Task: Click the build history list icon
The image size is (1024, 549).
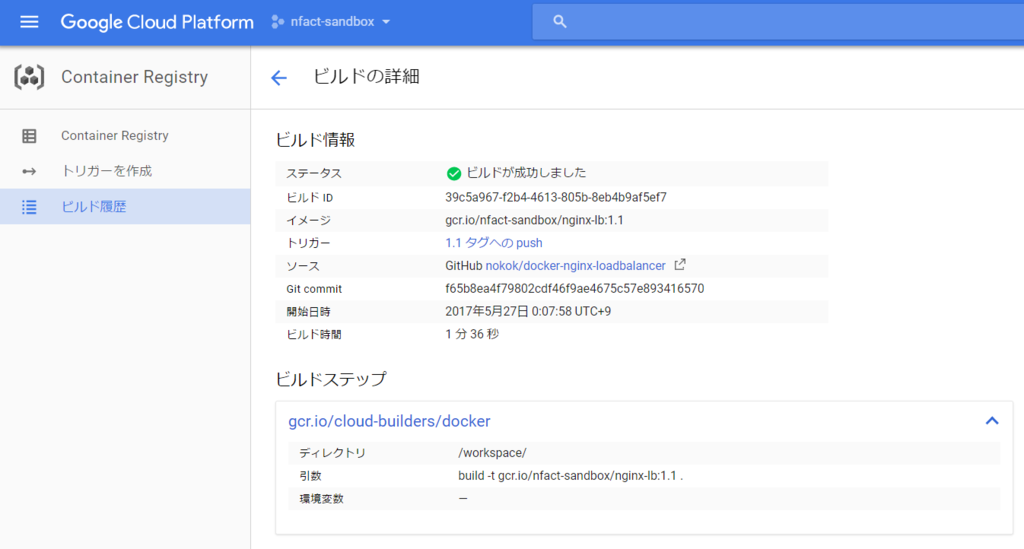Action: pyautogui.click(x=29, y=207)
